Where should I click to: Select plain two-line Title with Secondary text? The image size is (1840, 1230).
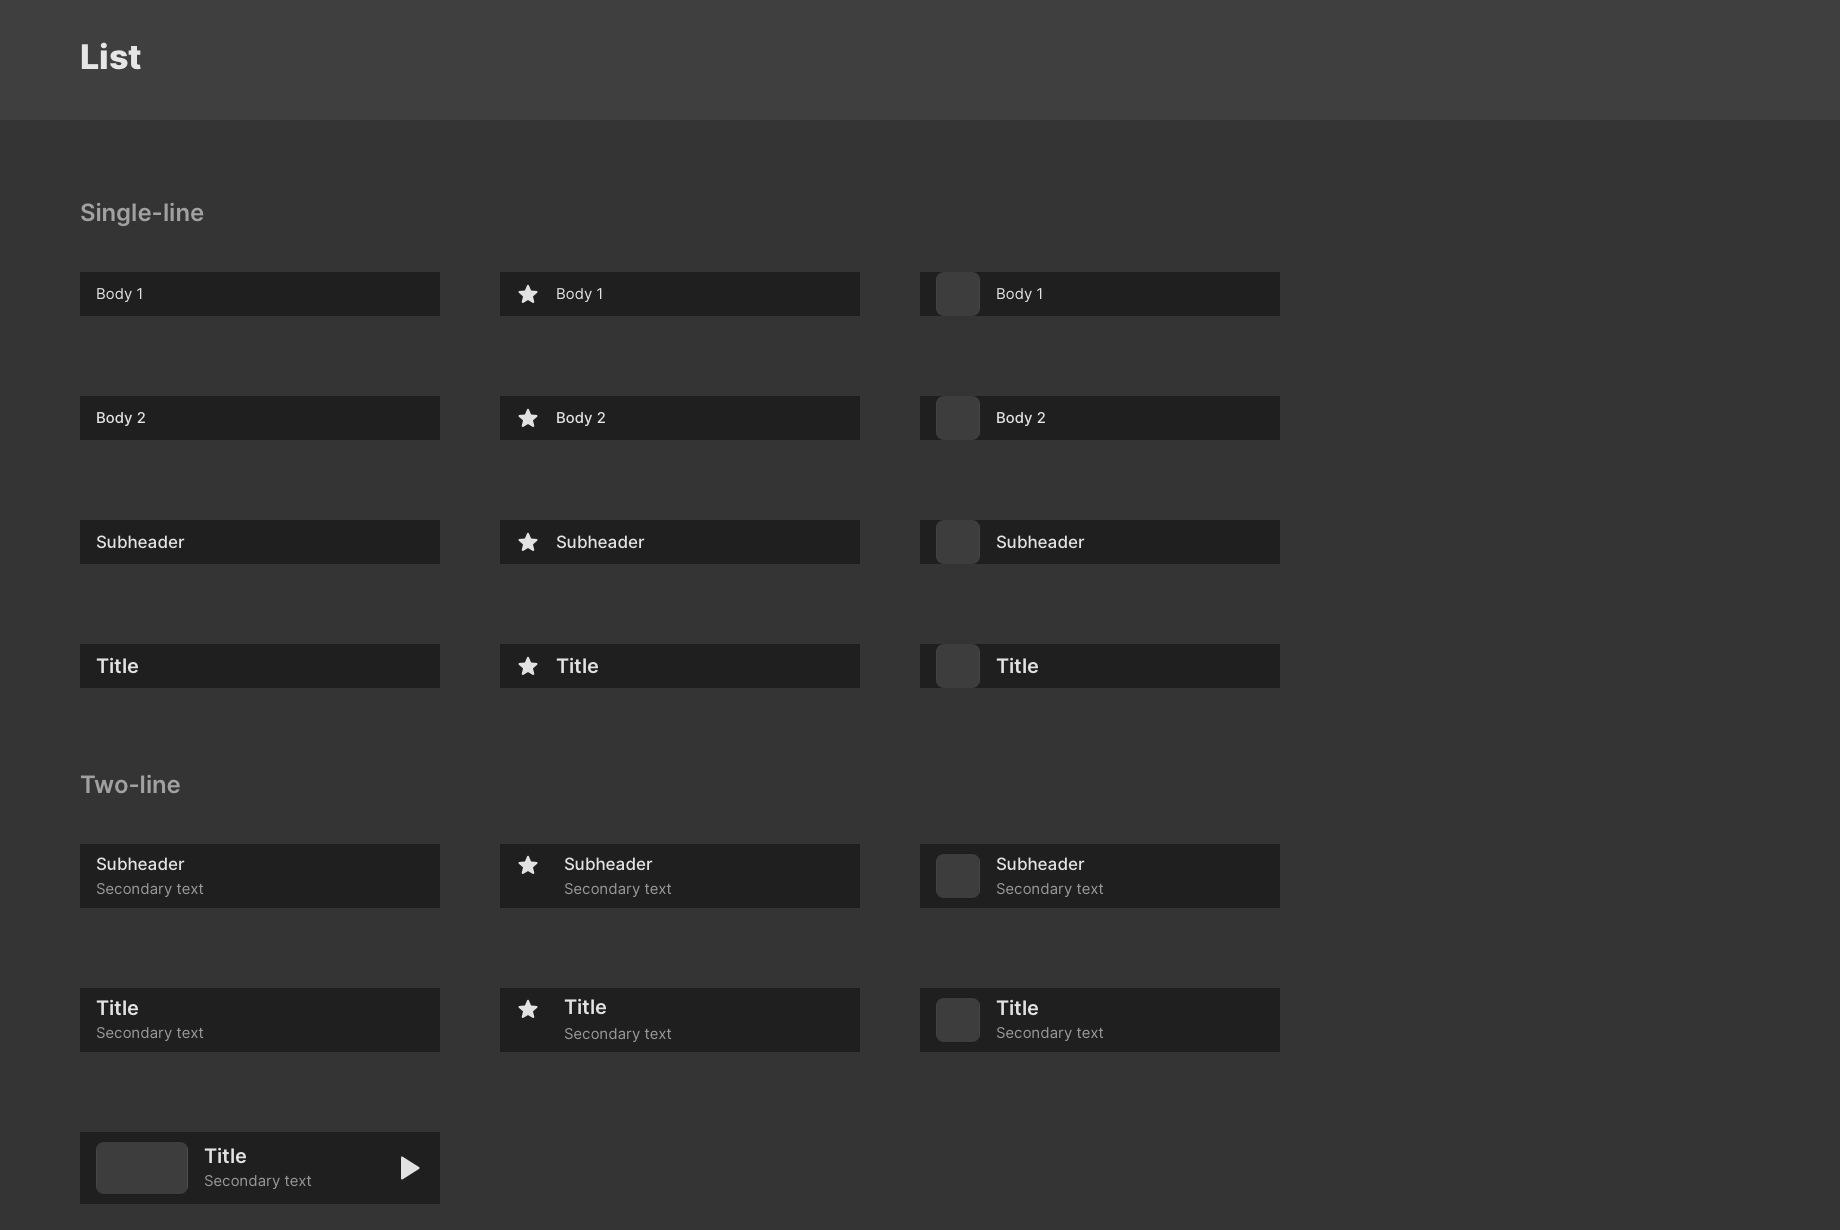[260, 1020]
